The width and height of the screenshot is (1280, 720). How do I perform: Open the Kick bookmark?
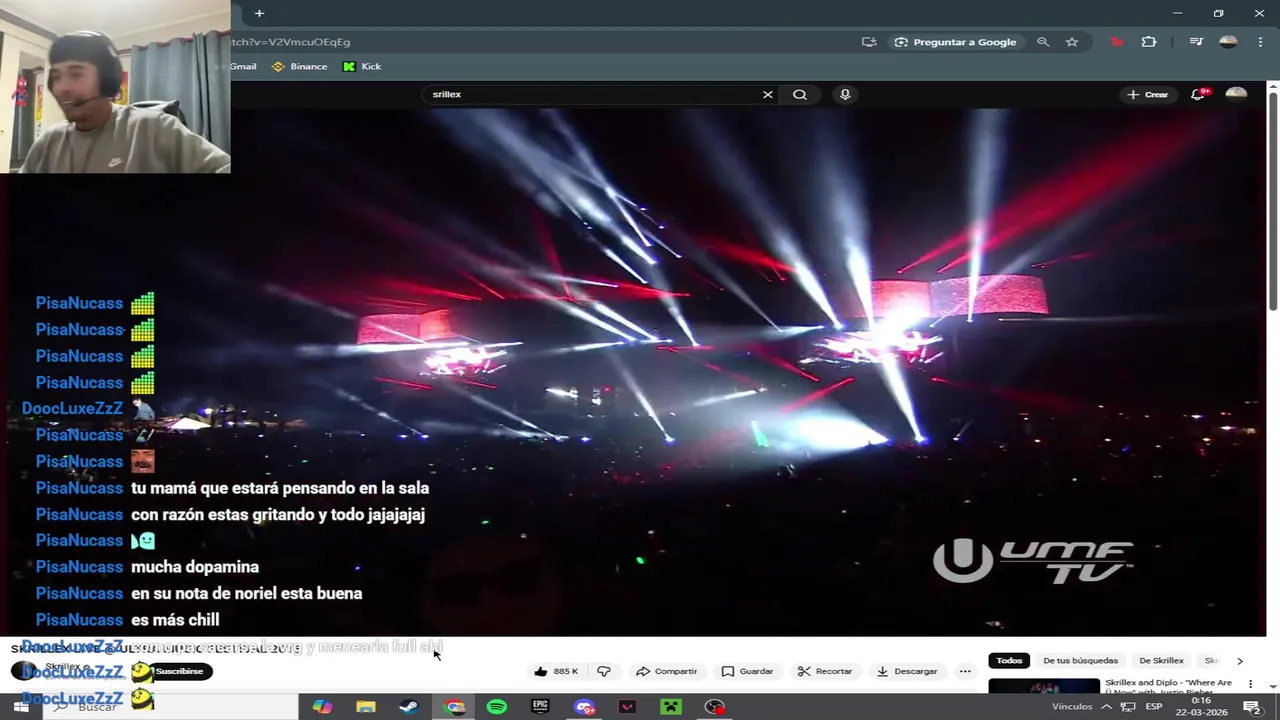click(362, 66)
